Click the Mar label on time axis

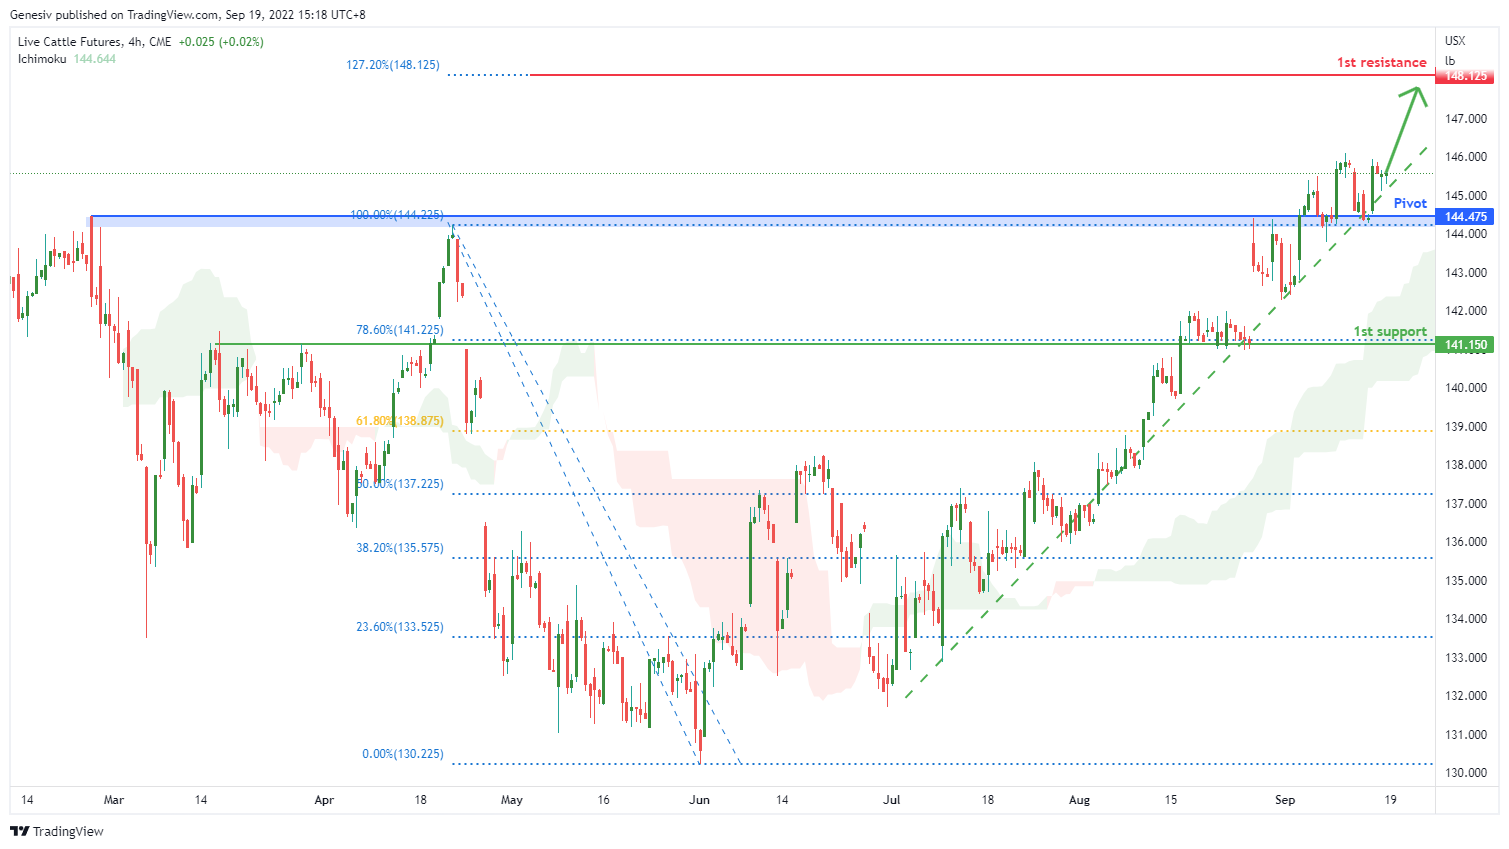point(114,800)
